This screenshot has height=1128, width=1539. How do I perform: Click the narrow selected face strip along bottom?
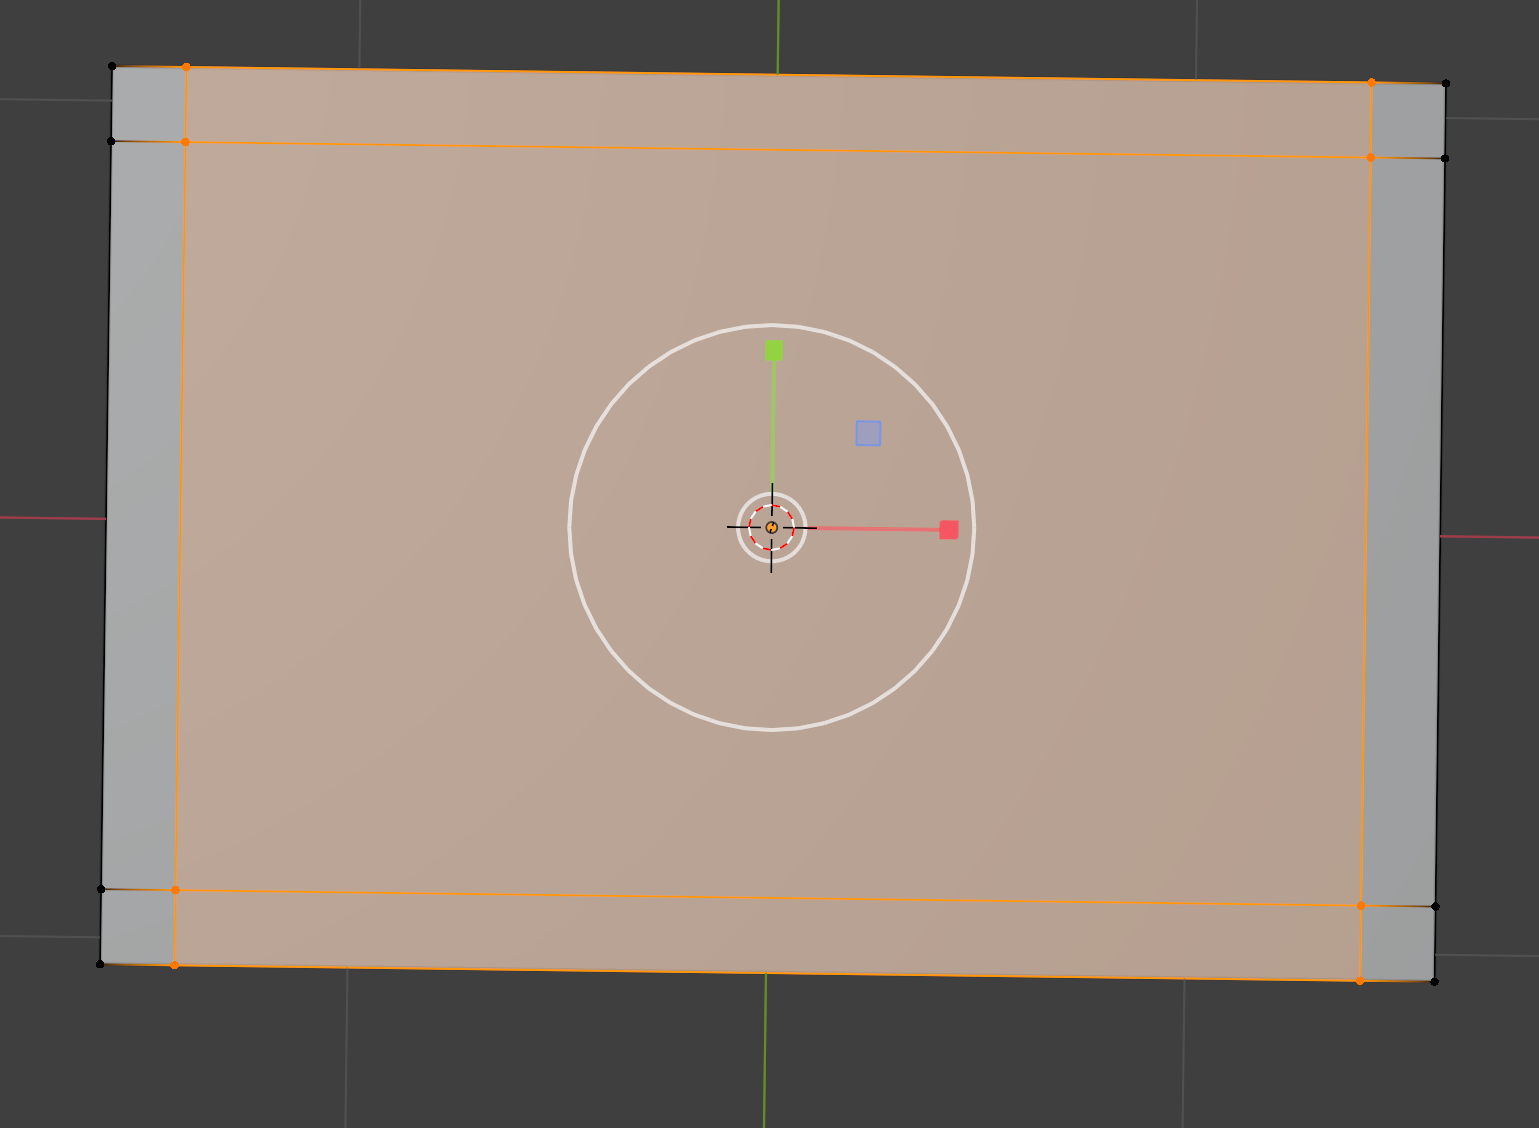(x=767, y=934)
